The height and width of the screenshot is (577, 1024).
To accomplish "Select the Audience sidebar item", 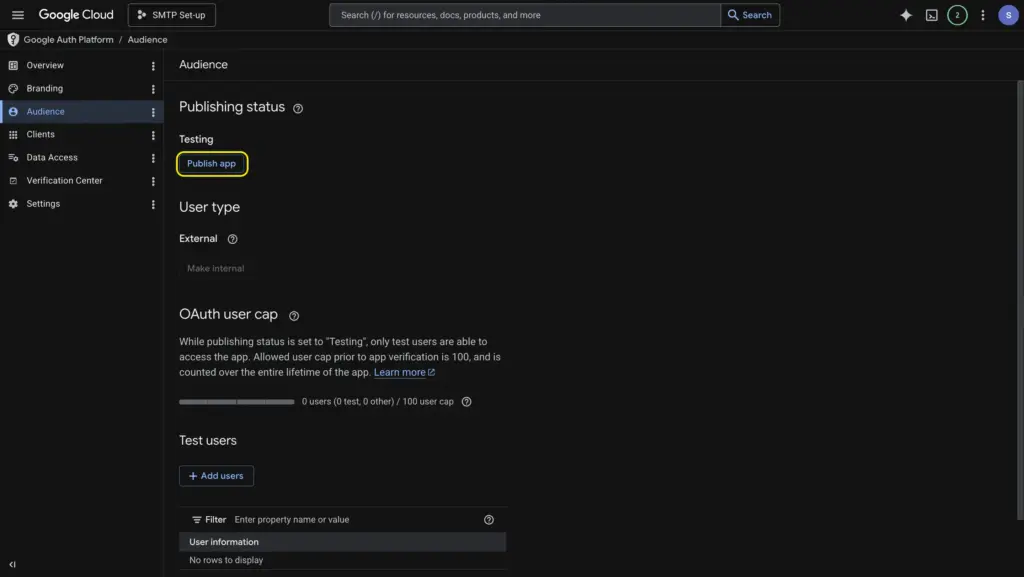I will coord(82,112).
